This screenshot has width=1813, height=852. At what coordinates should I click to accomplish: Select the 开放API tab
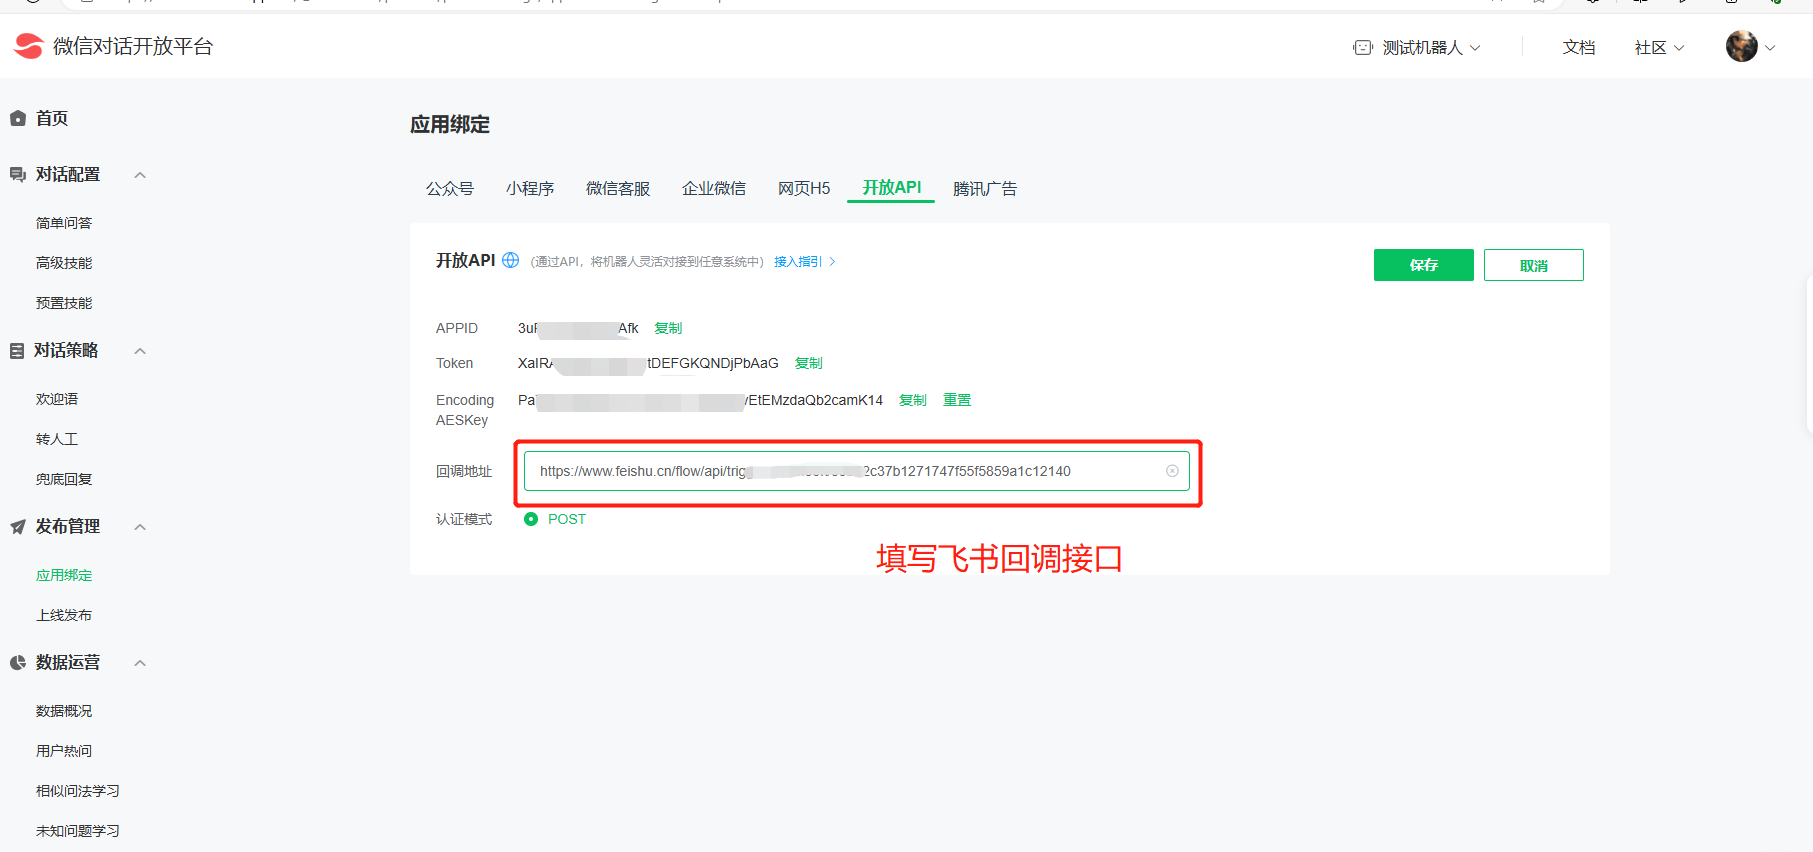point(892,188)
